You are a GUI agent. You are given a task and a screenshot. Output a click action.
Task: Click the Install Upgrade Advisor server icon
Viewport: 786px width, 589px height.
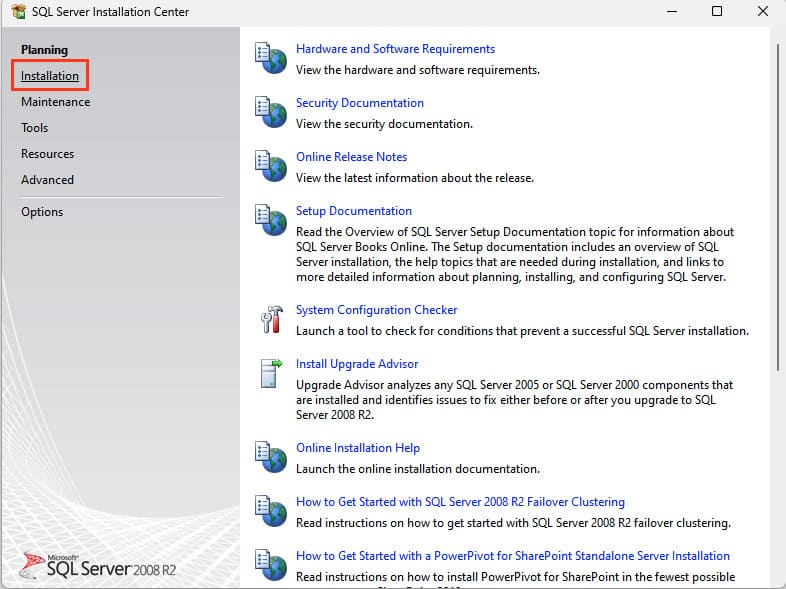tap(270, 374)
